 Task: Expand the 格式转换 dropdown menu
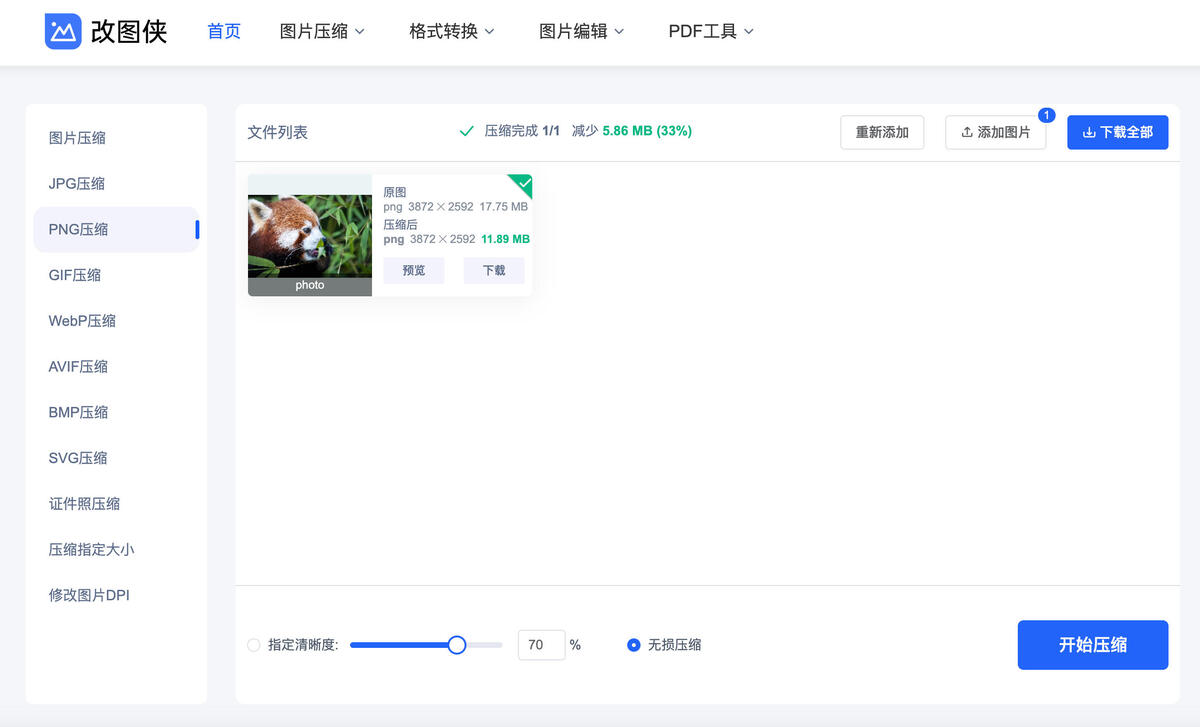point(452,31)
